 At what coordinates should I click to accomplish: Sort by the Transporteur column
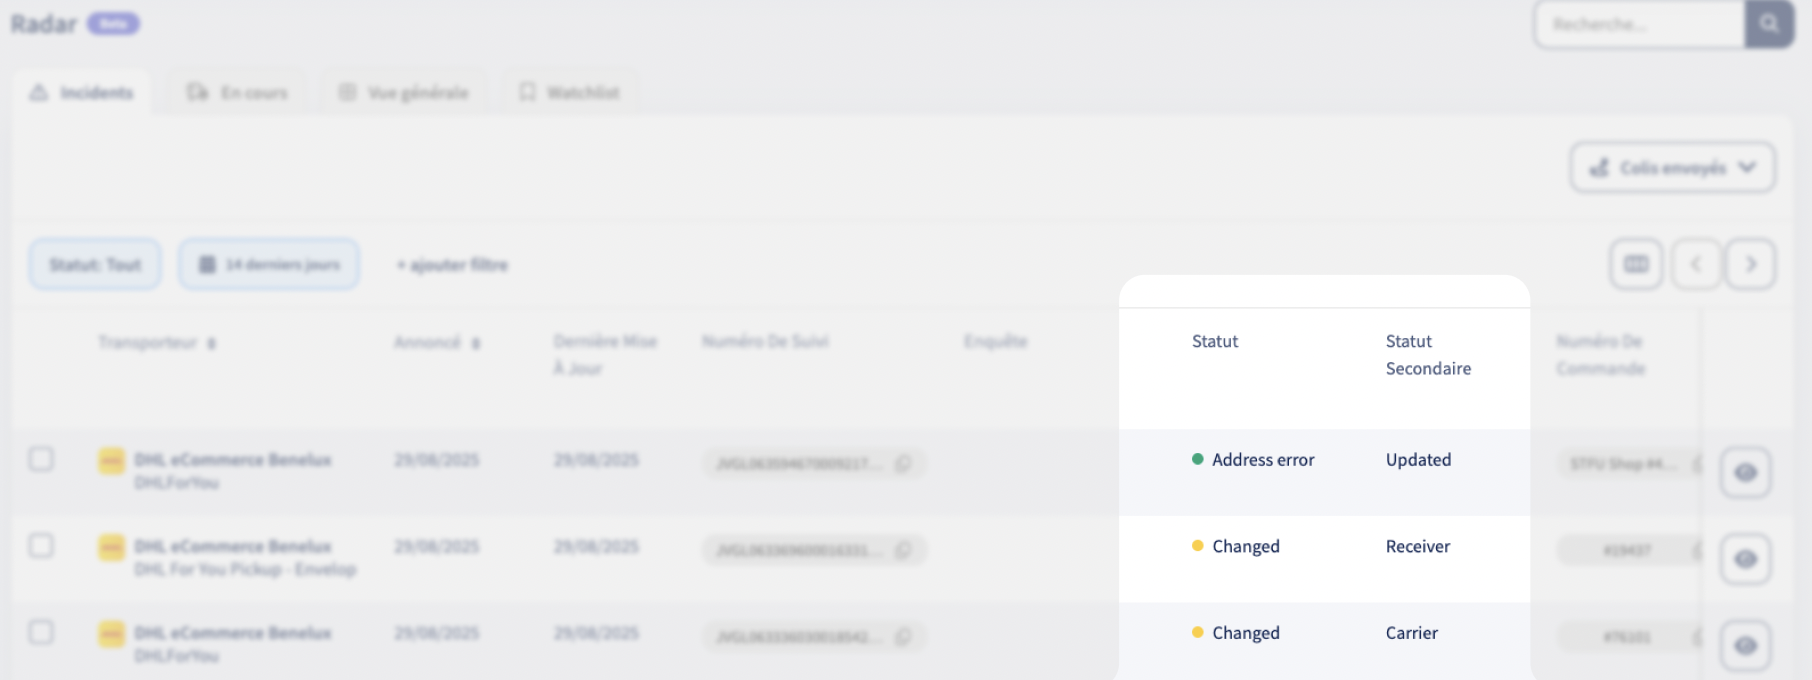[157, 342]
